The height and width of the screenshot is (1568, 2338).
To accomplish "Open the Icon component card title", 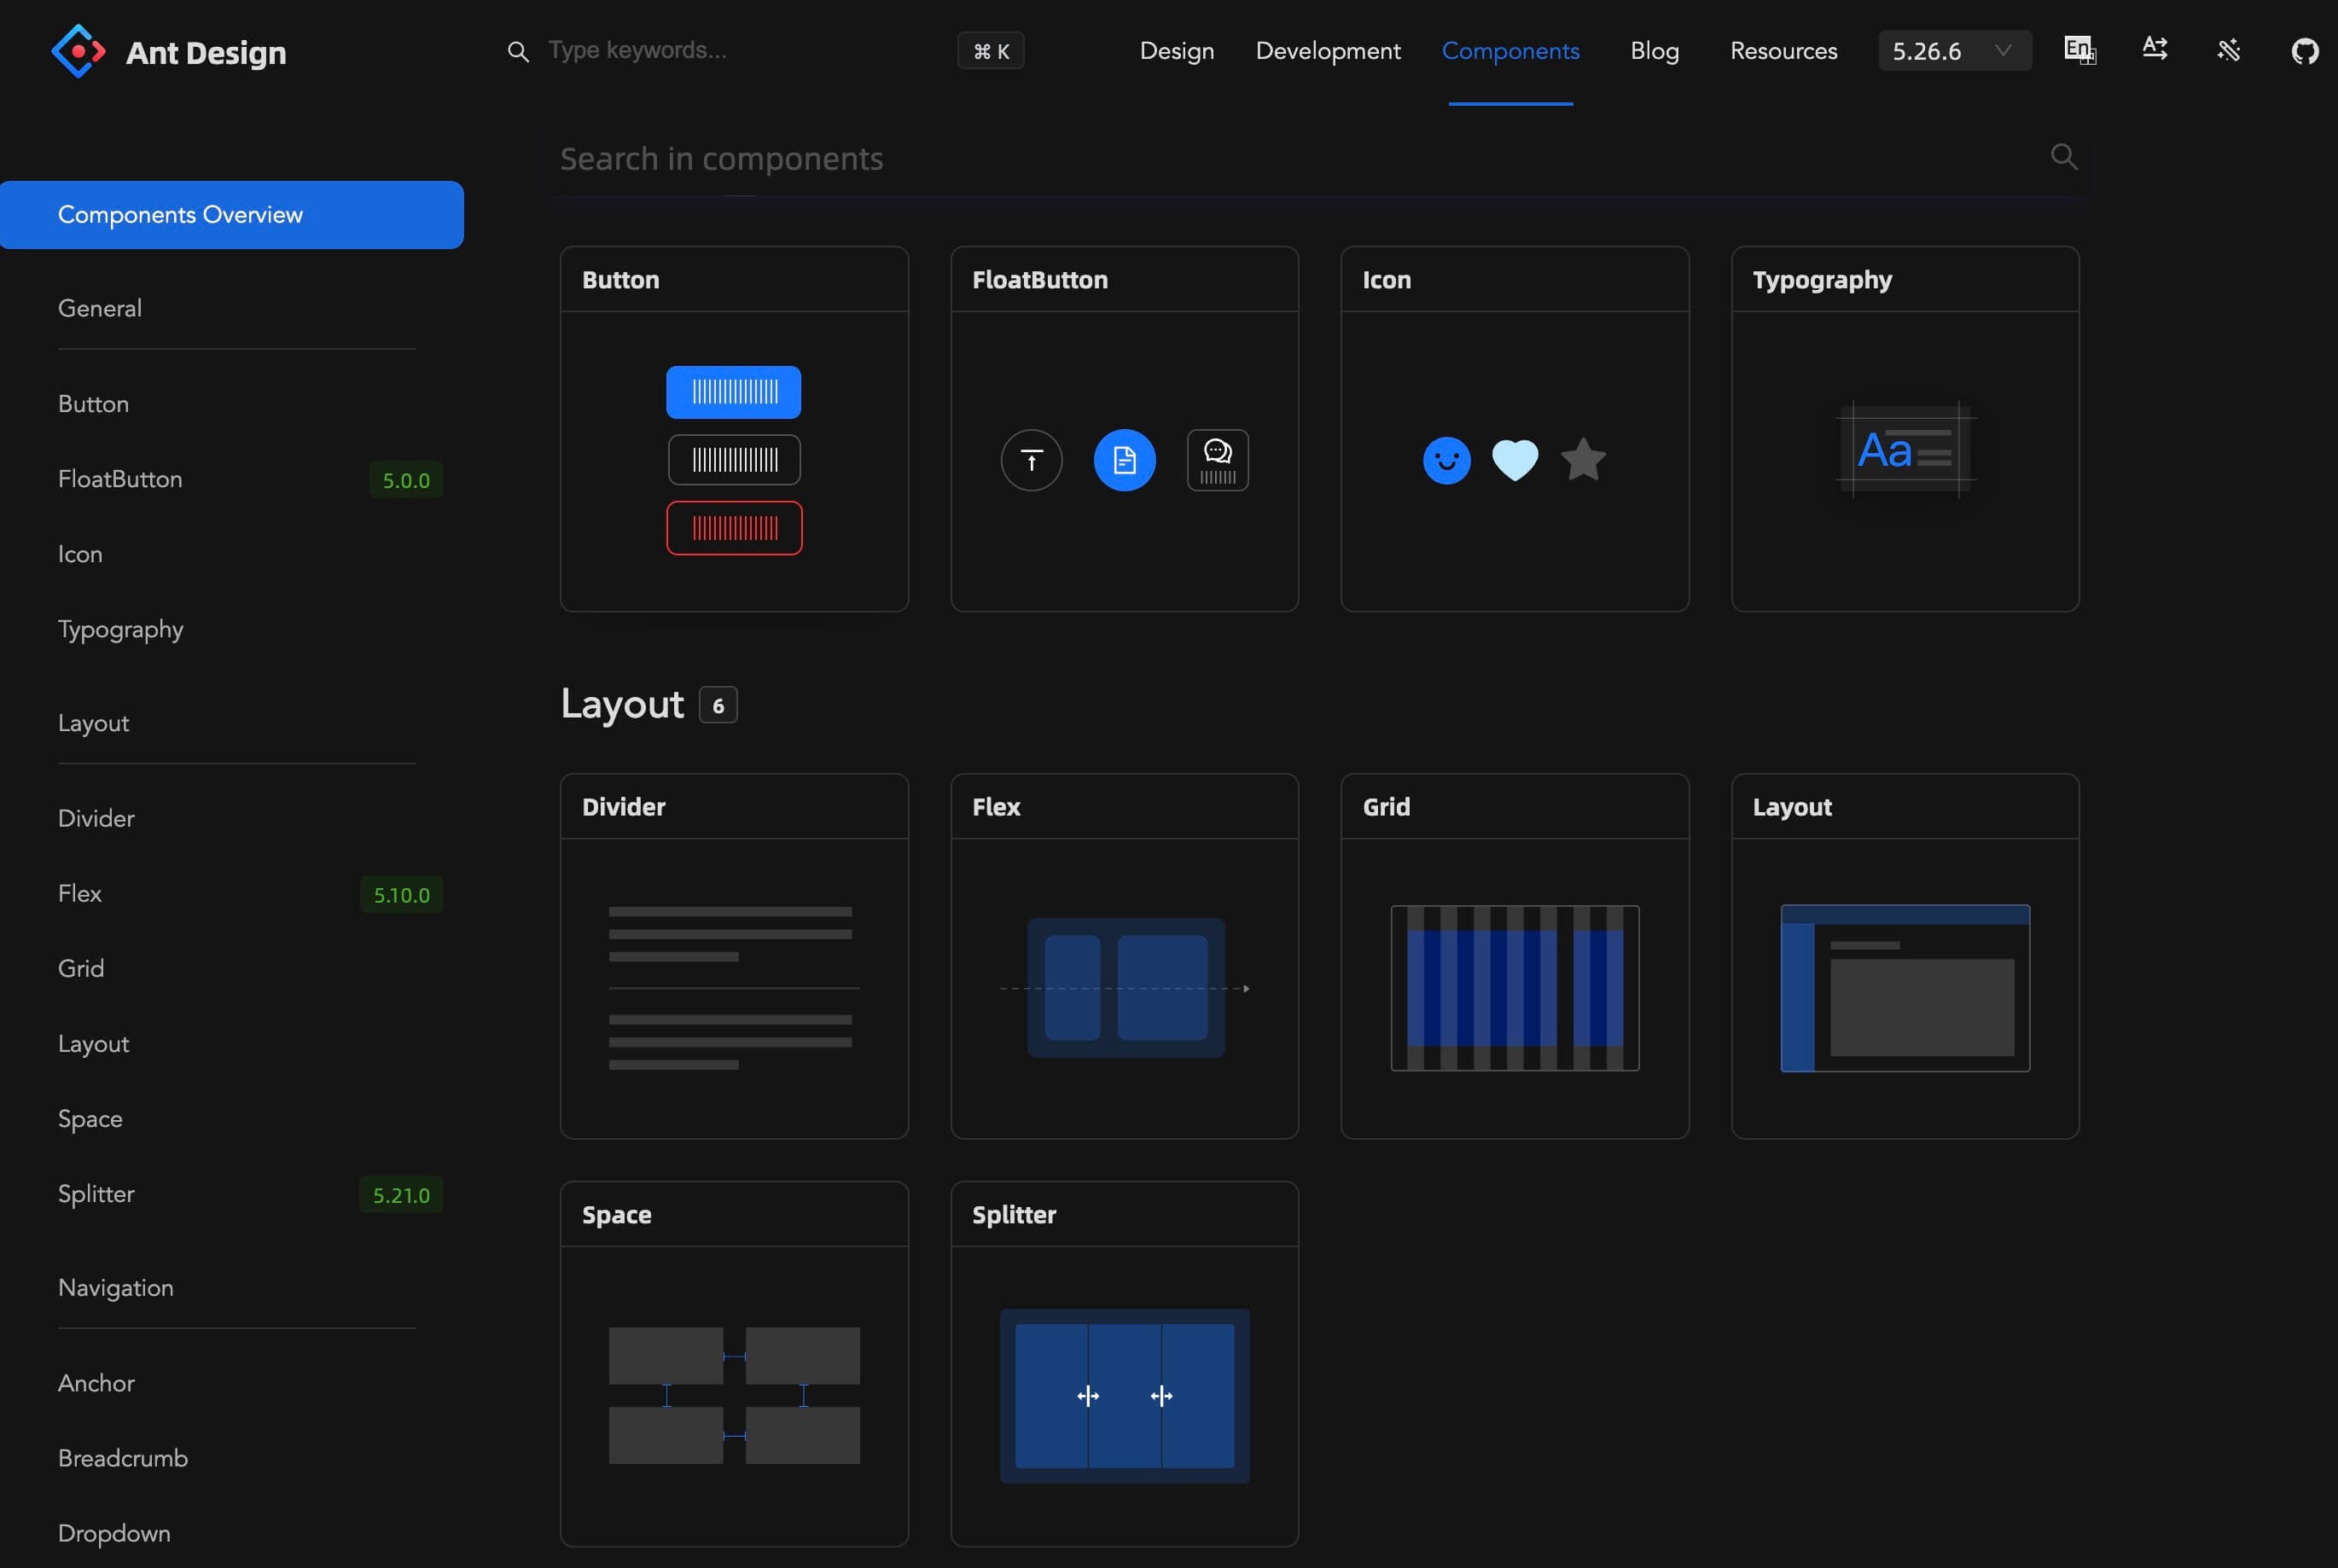I will coord(1386,280).
